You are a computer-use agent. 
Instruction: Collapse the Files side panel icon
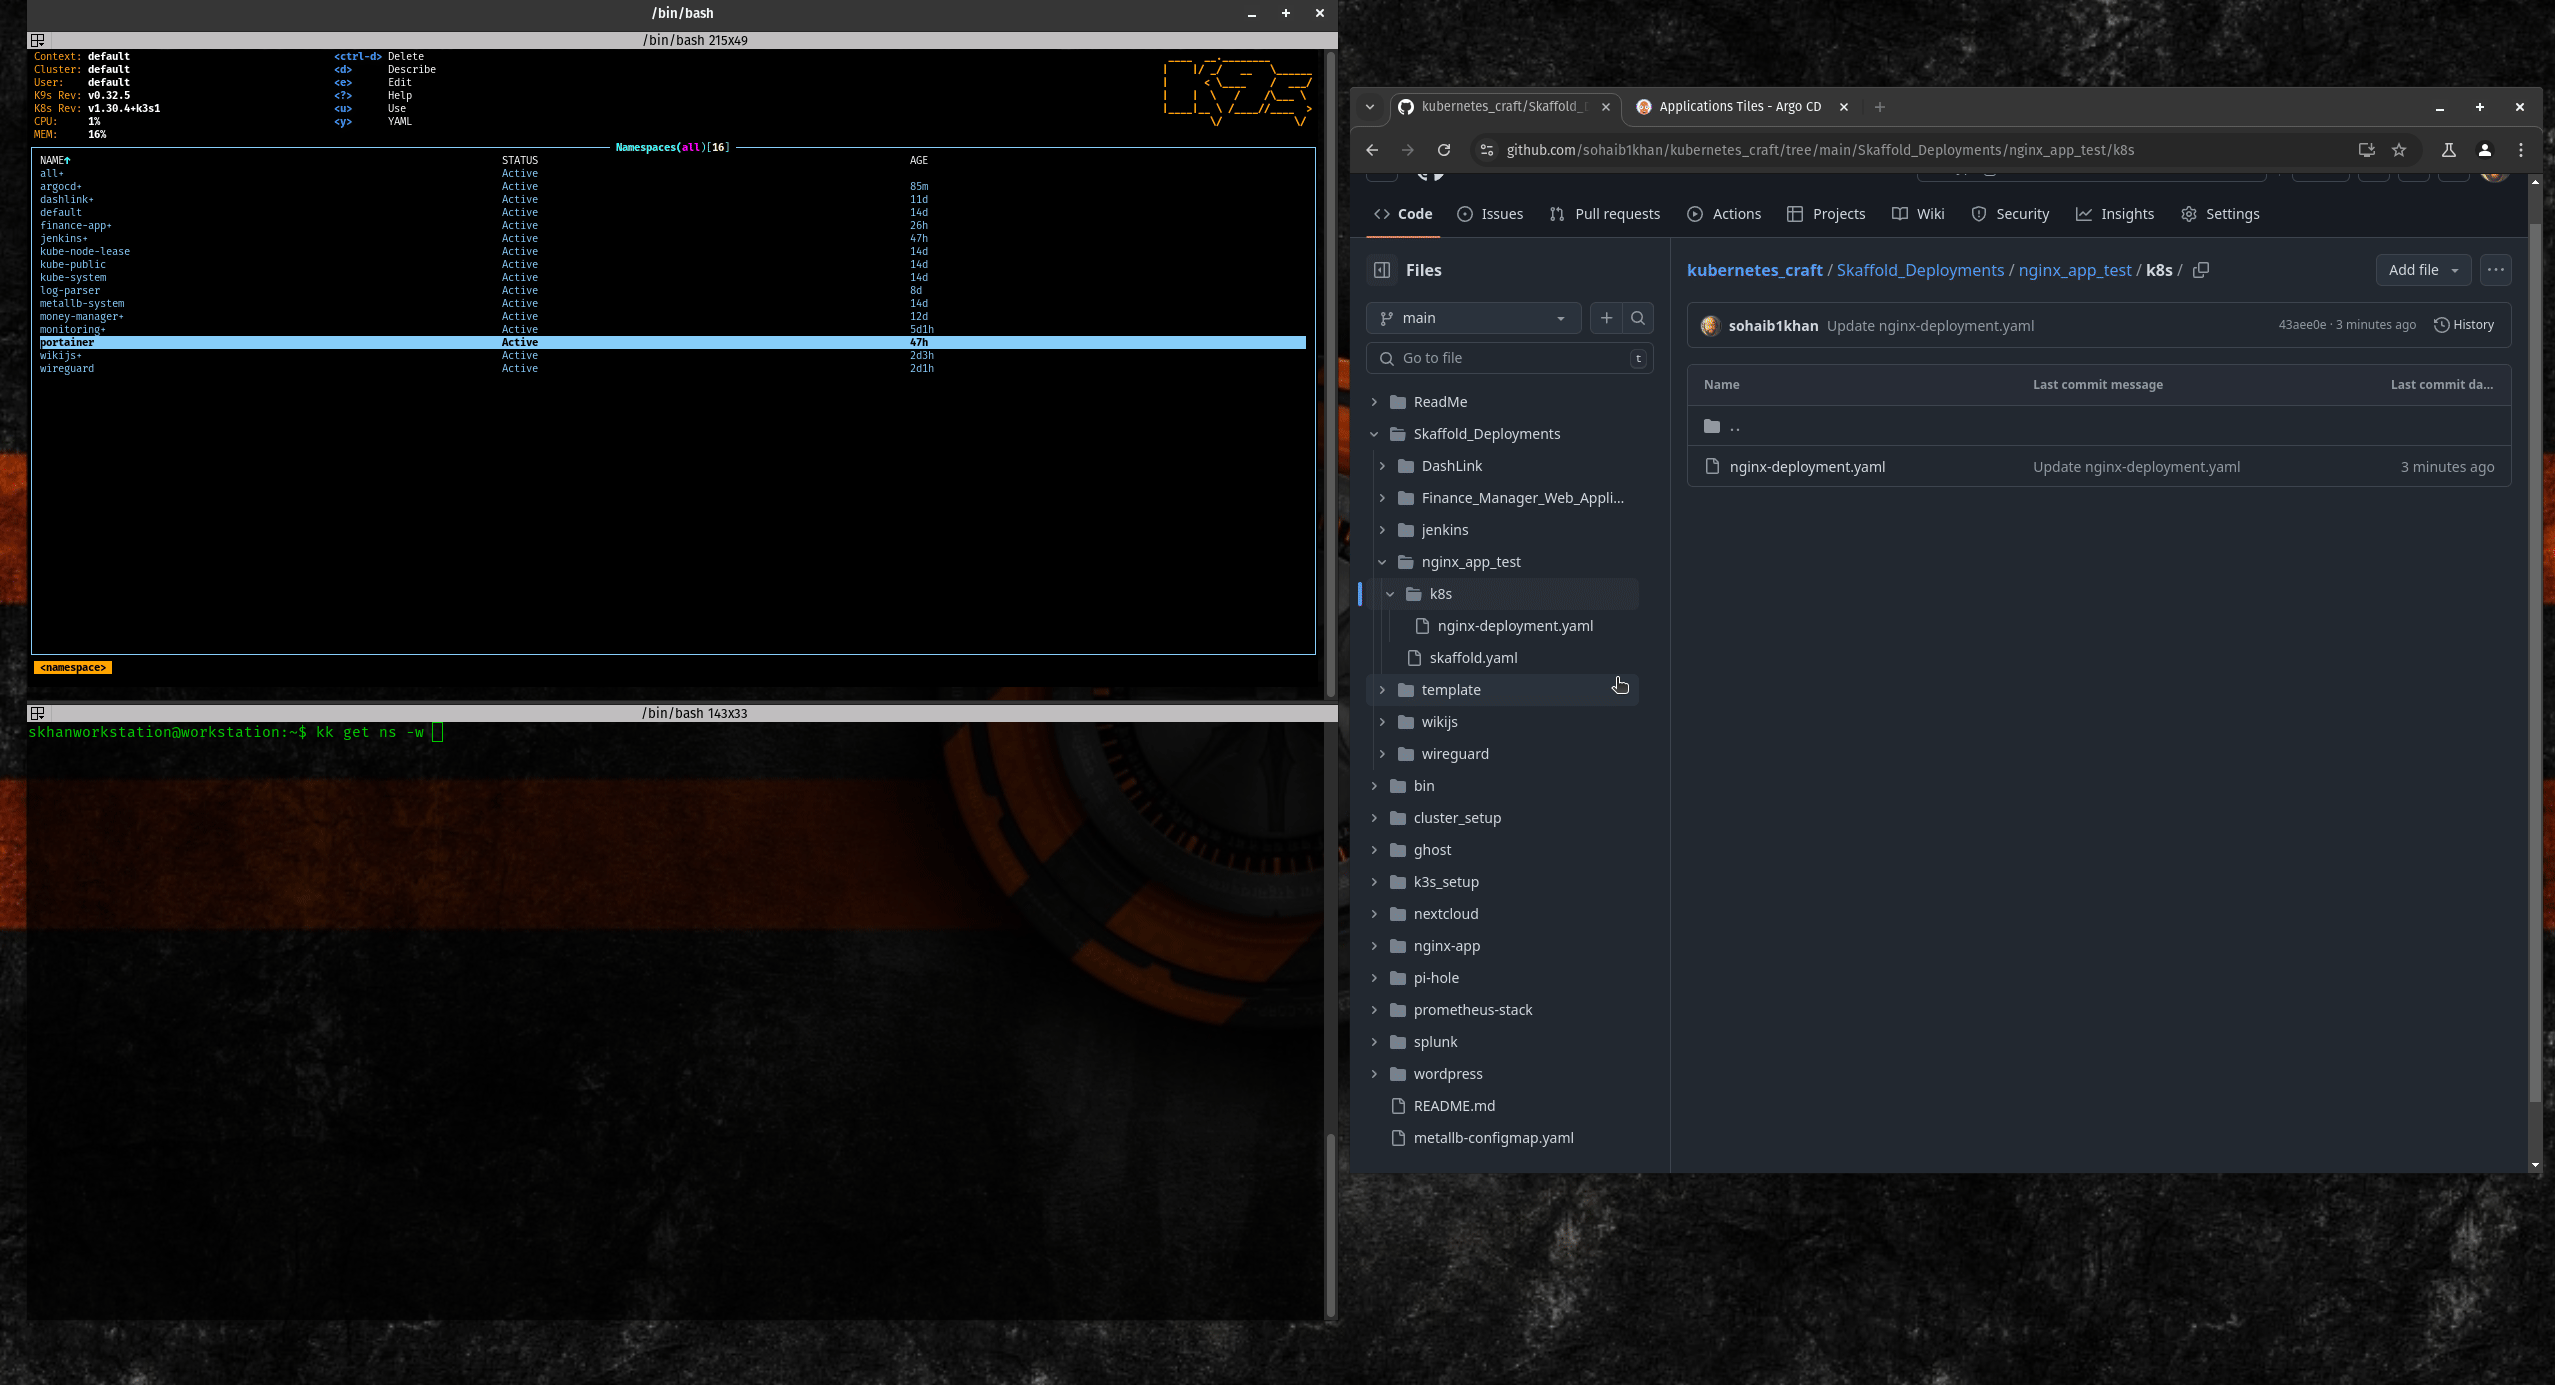pyautogui.click(x=1382, y=270)
